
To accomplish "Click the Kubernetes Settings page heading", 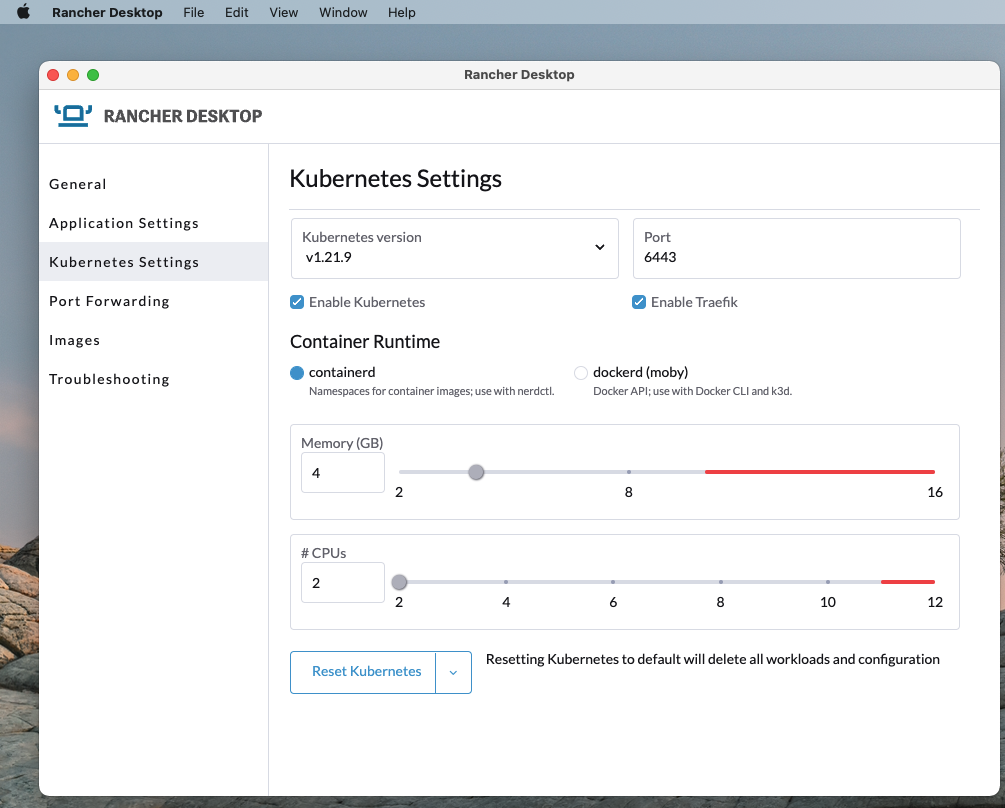I will point(395,179).
